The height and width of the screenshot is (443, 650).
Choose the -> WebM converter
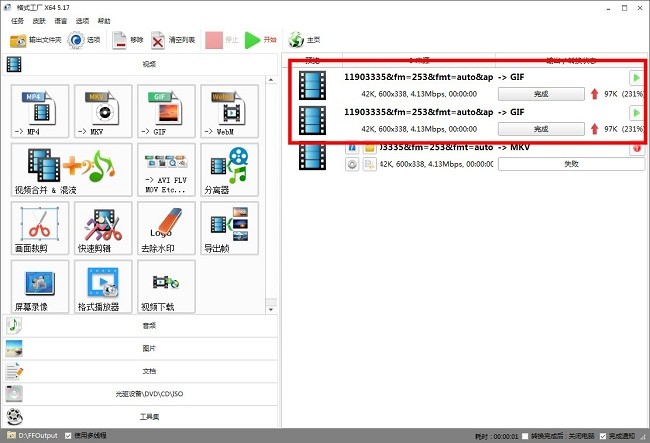(229, 111)
